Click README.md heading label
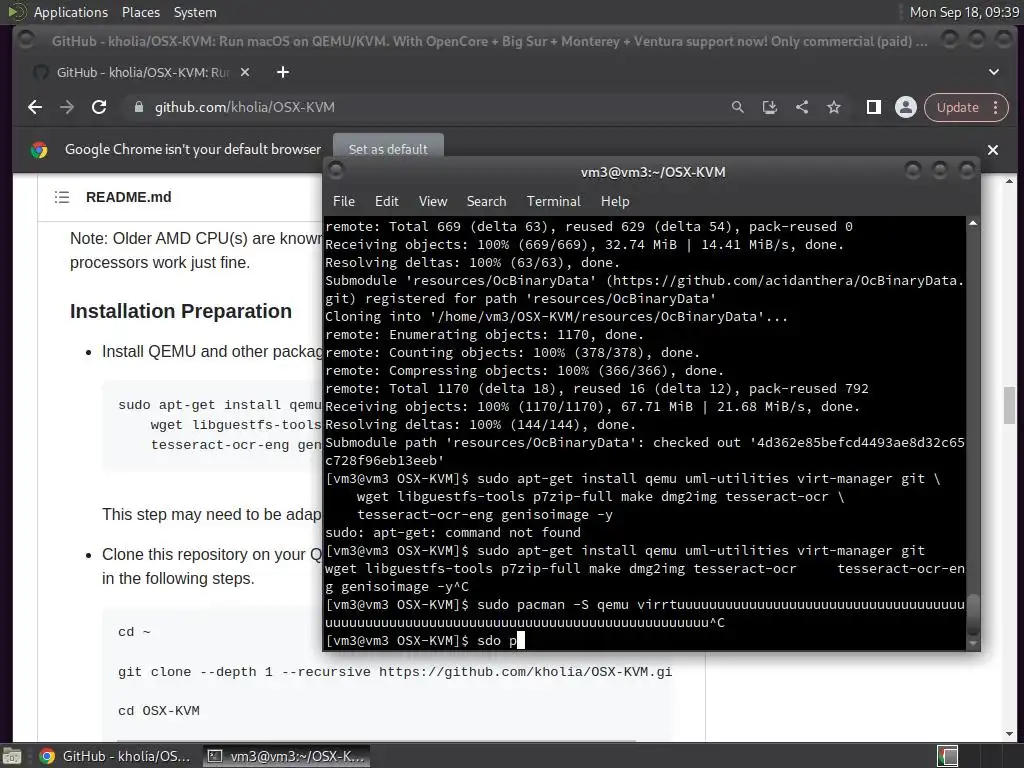Image resolution: width=1024 pixels, height=768 pixels. 129,197
